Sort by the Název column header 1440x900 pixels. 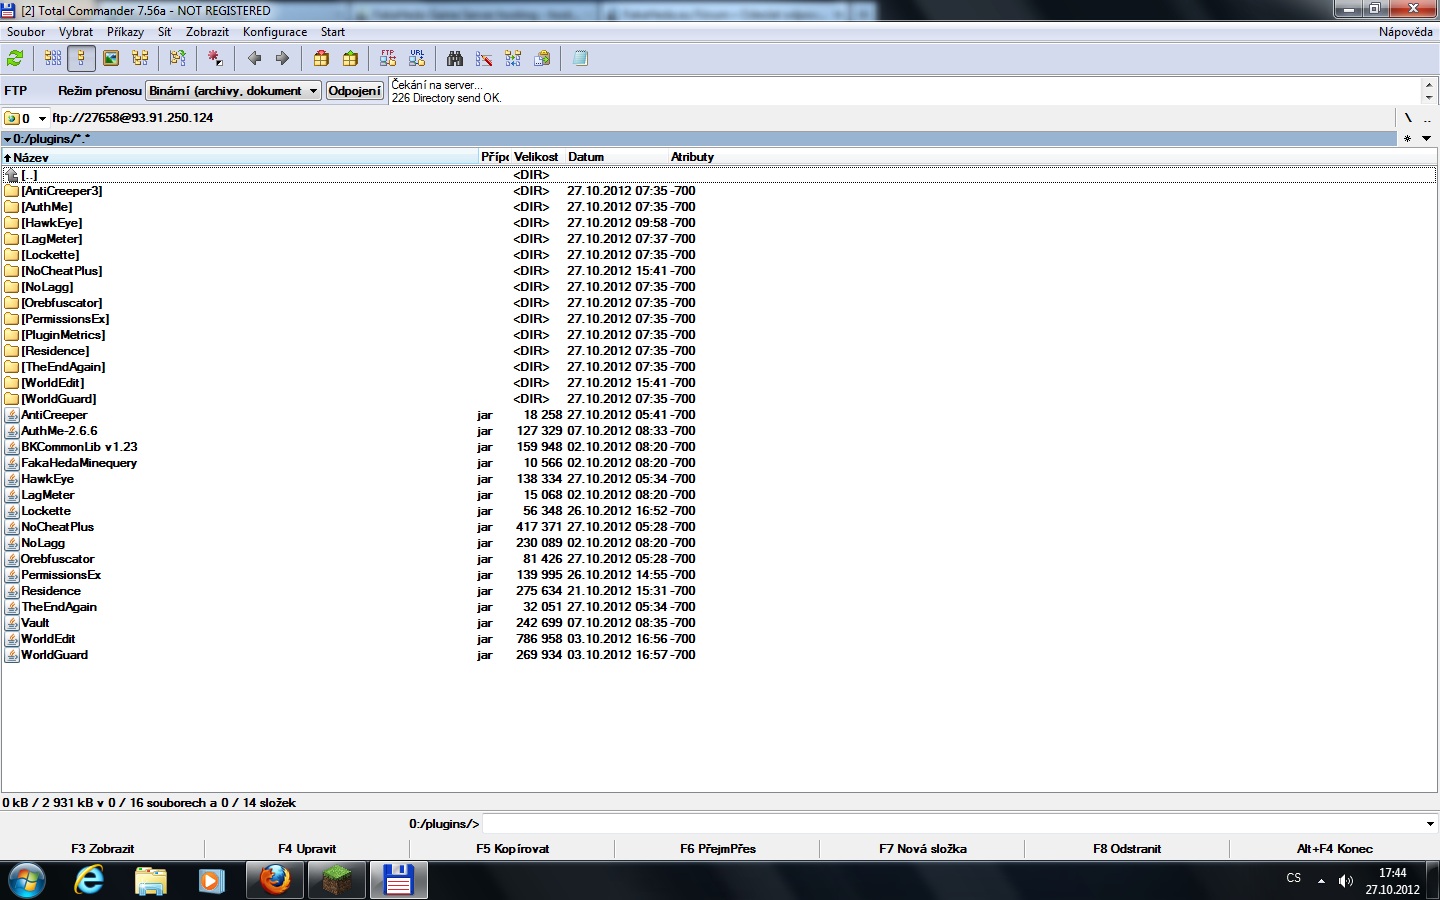(240, 157)
